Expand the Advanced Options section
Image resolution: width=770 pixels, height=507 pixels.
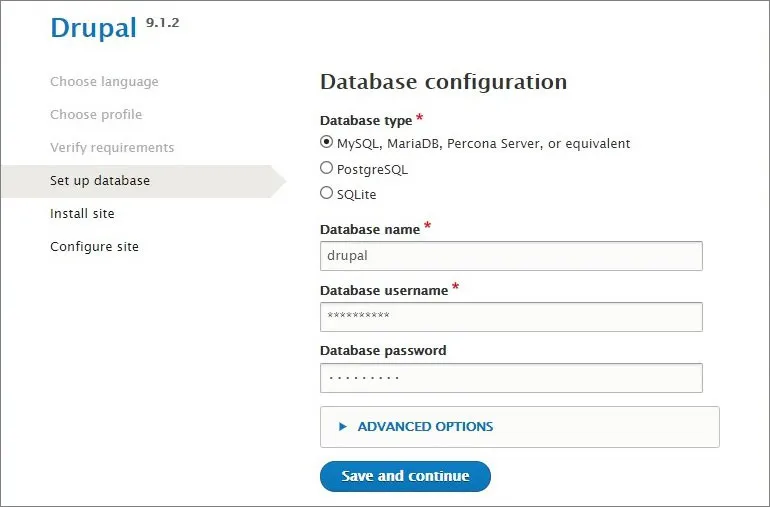click(425, 426)
